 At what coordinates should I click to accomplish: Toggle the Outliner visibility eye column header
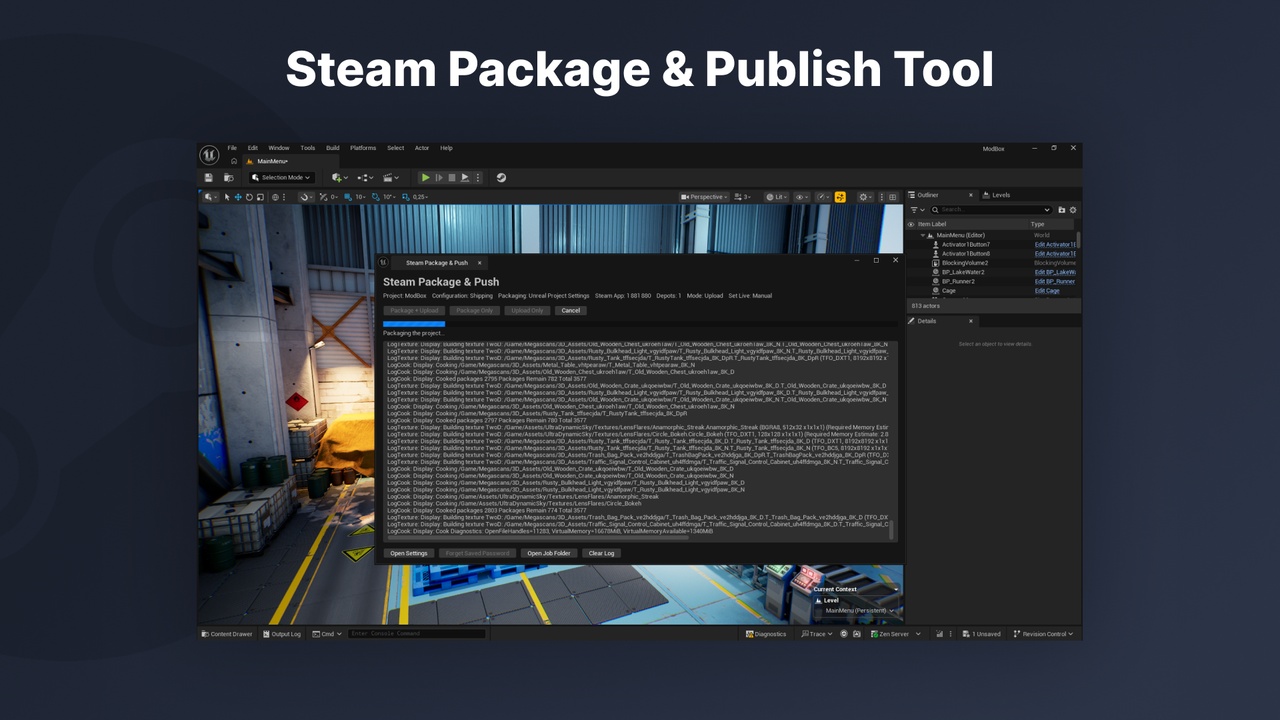pos(911,224)
